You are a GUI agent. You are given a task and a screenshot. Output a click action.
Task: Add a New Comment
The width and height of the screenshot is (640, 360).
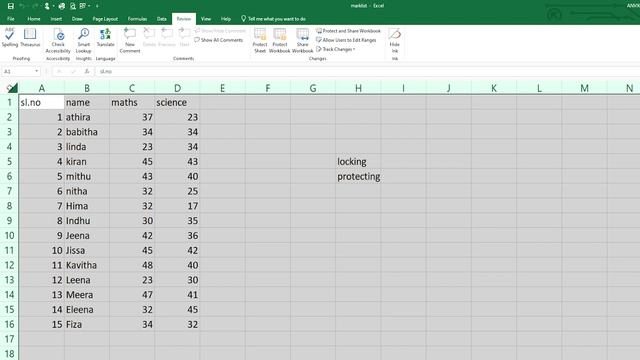(x=130, y=41)
